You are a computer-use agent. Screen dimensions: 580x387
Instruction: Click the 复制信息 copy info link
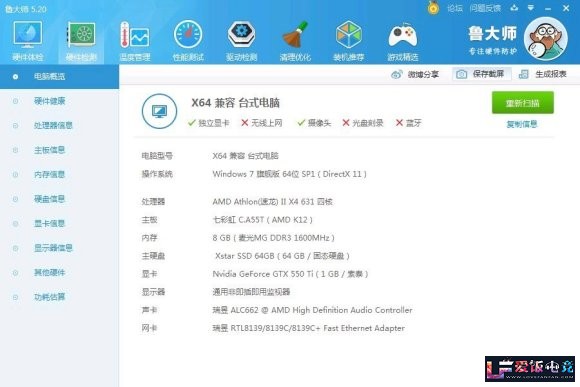point(522,124)
